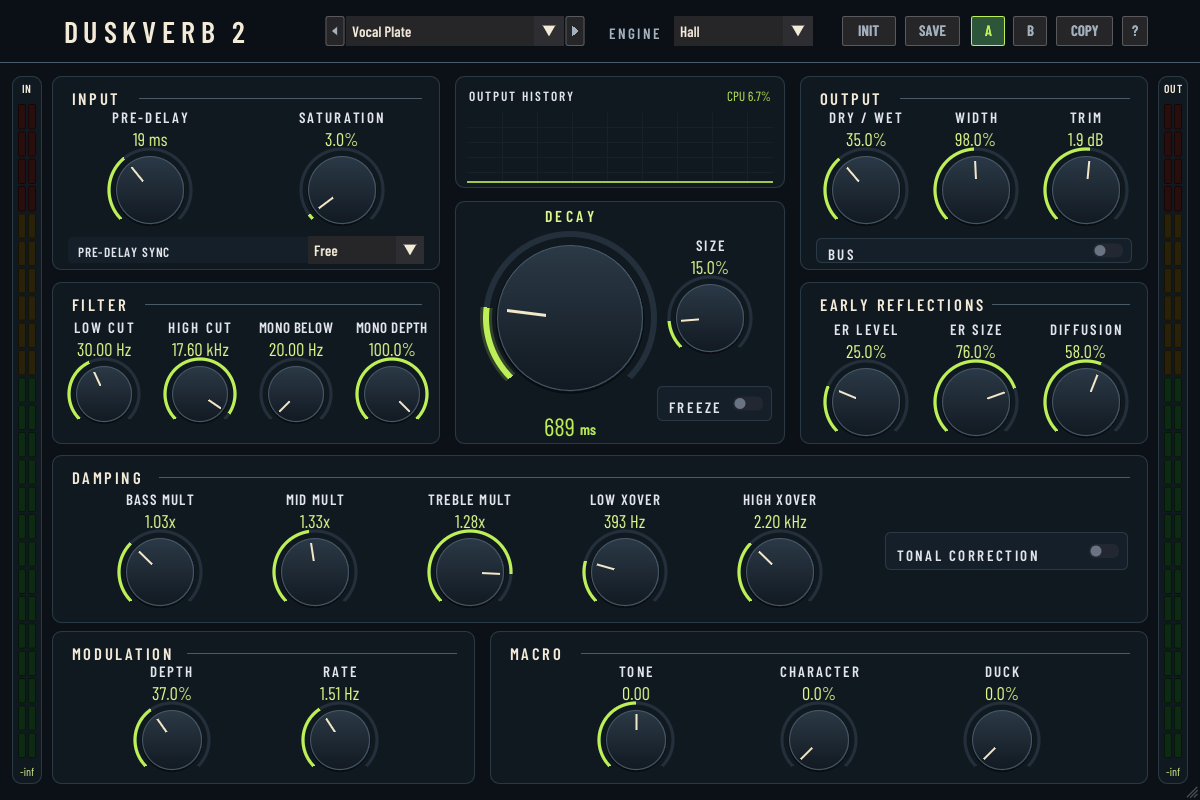
Task: Open the Vocal Plate preset dropdown
Action: point(455,31)
